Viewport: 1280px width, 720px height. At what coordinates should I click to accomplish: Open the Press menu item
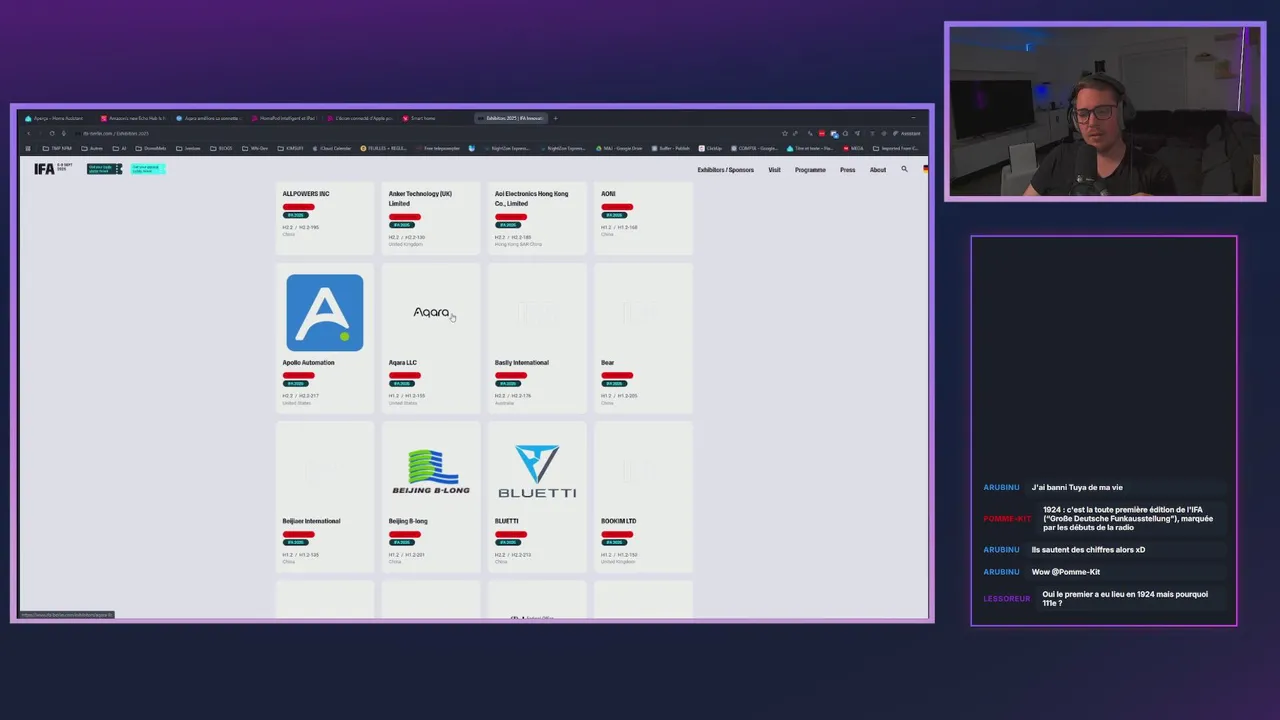pyautogui.click(x=847, y=170)
